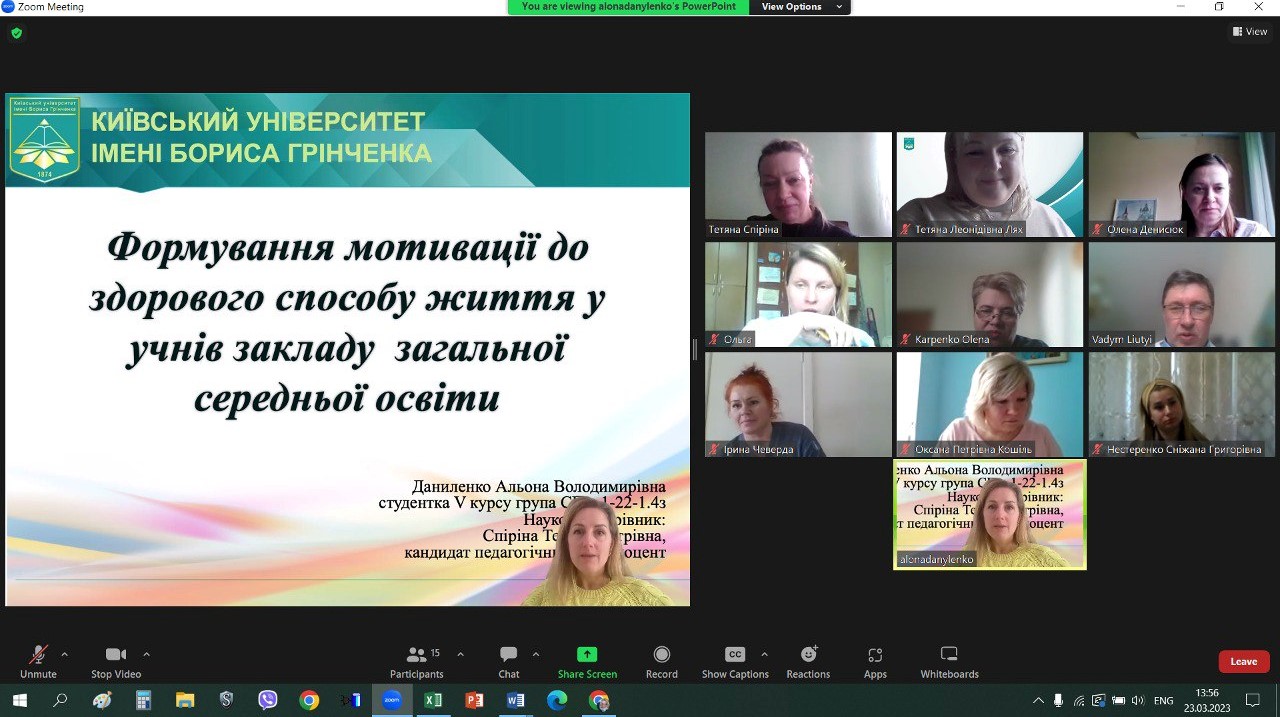
Task: Click the green encryption shield icon
Action: (x=16, y=33)
